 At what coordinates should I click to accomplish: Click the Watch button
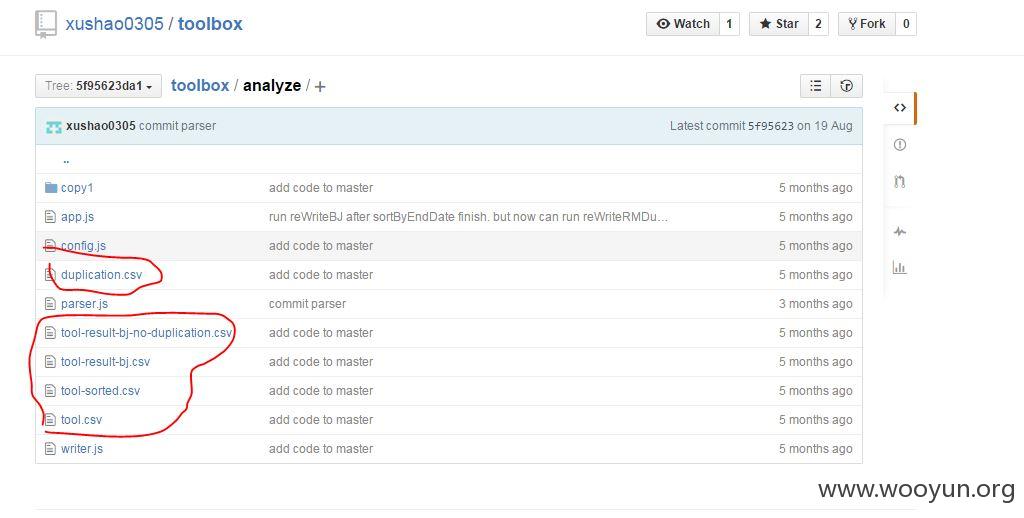pos(683,24)
